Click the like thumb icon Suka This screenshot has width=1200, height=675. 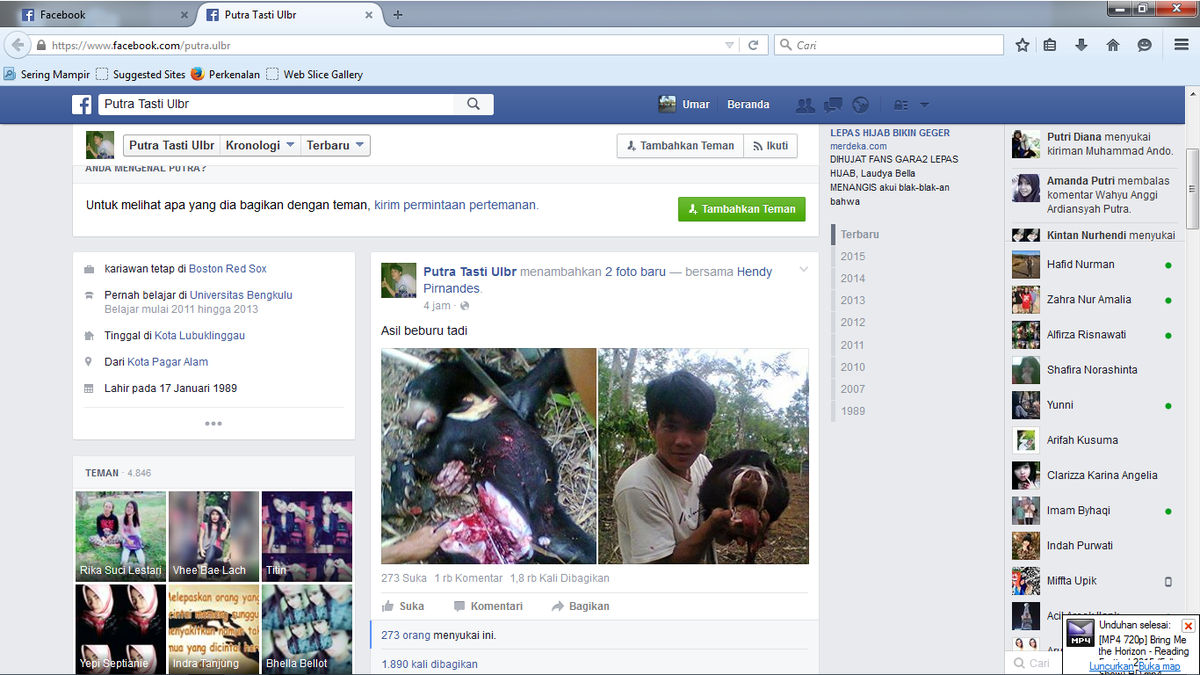pyautogui.click(x=403, y=606)
